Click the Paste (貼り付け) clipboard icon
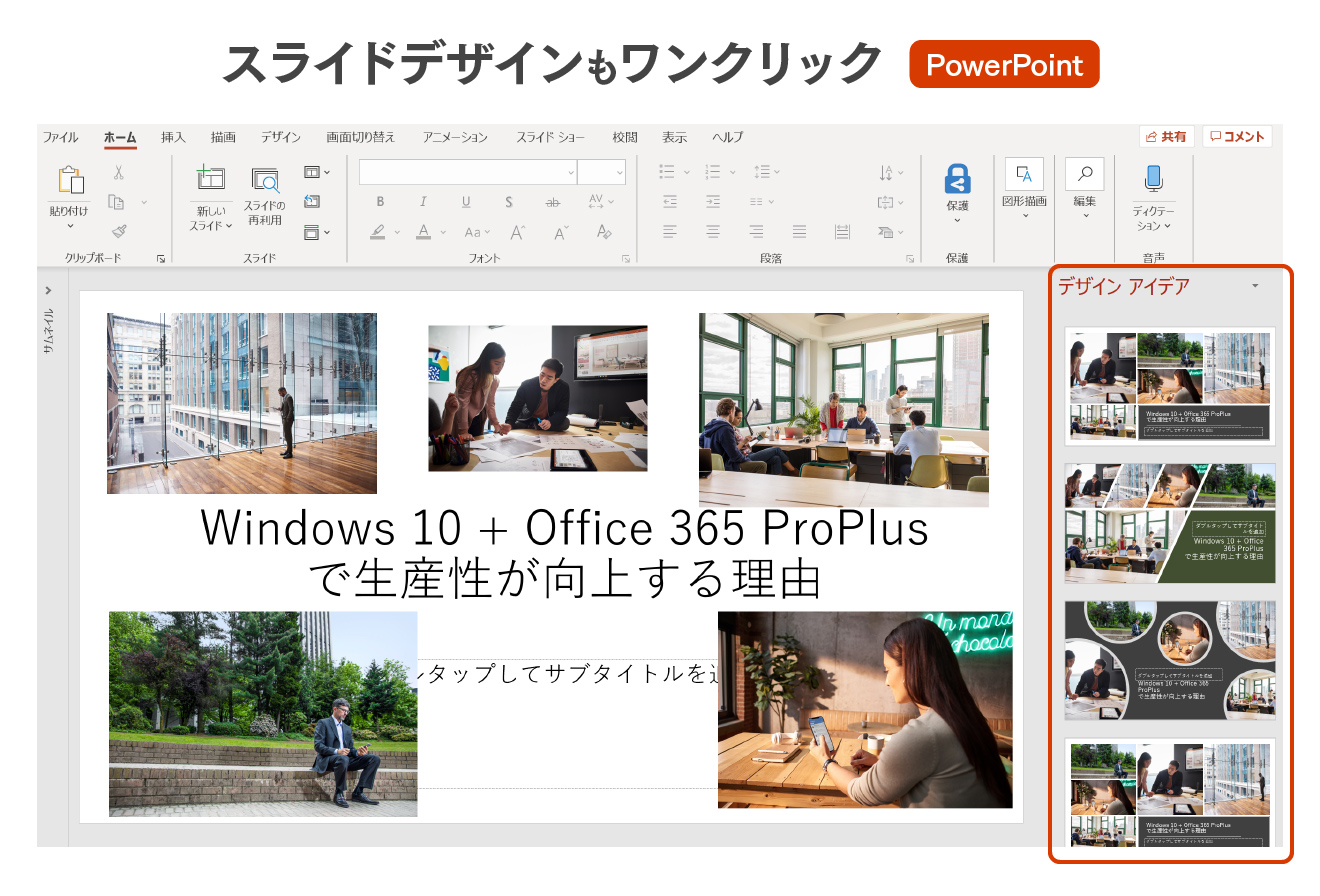Viewport: 1320px width, 896px height. click(x=71, y=181)
